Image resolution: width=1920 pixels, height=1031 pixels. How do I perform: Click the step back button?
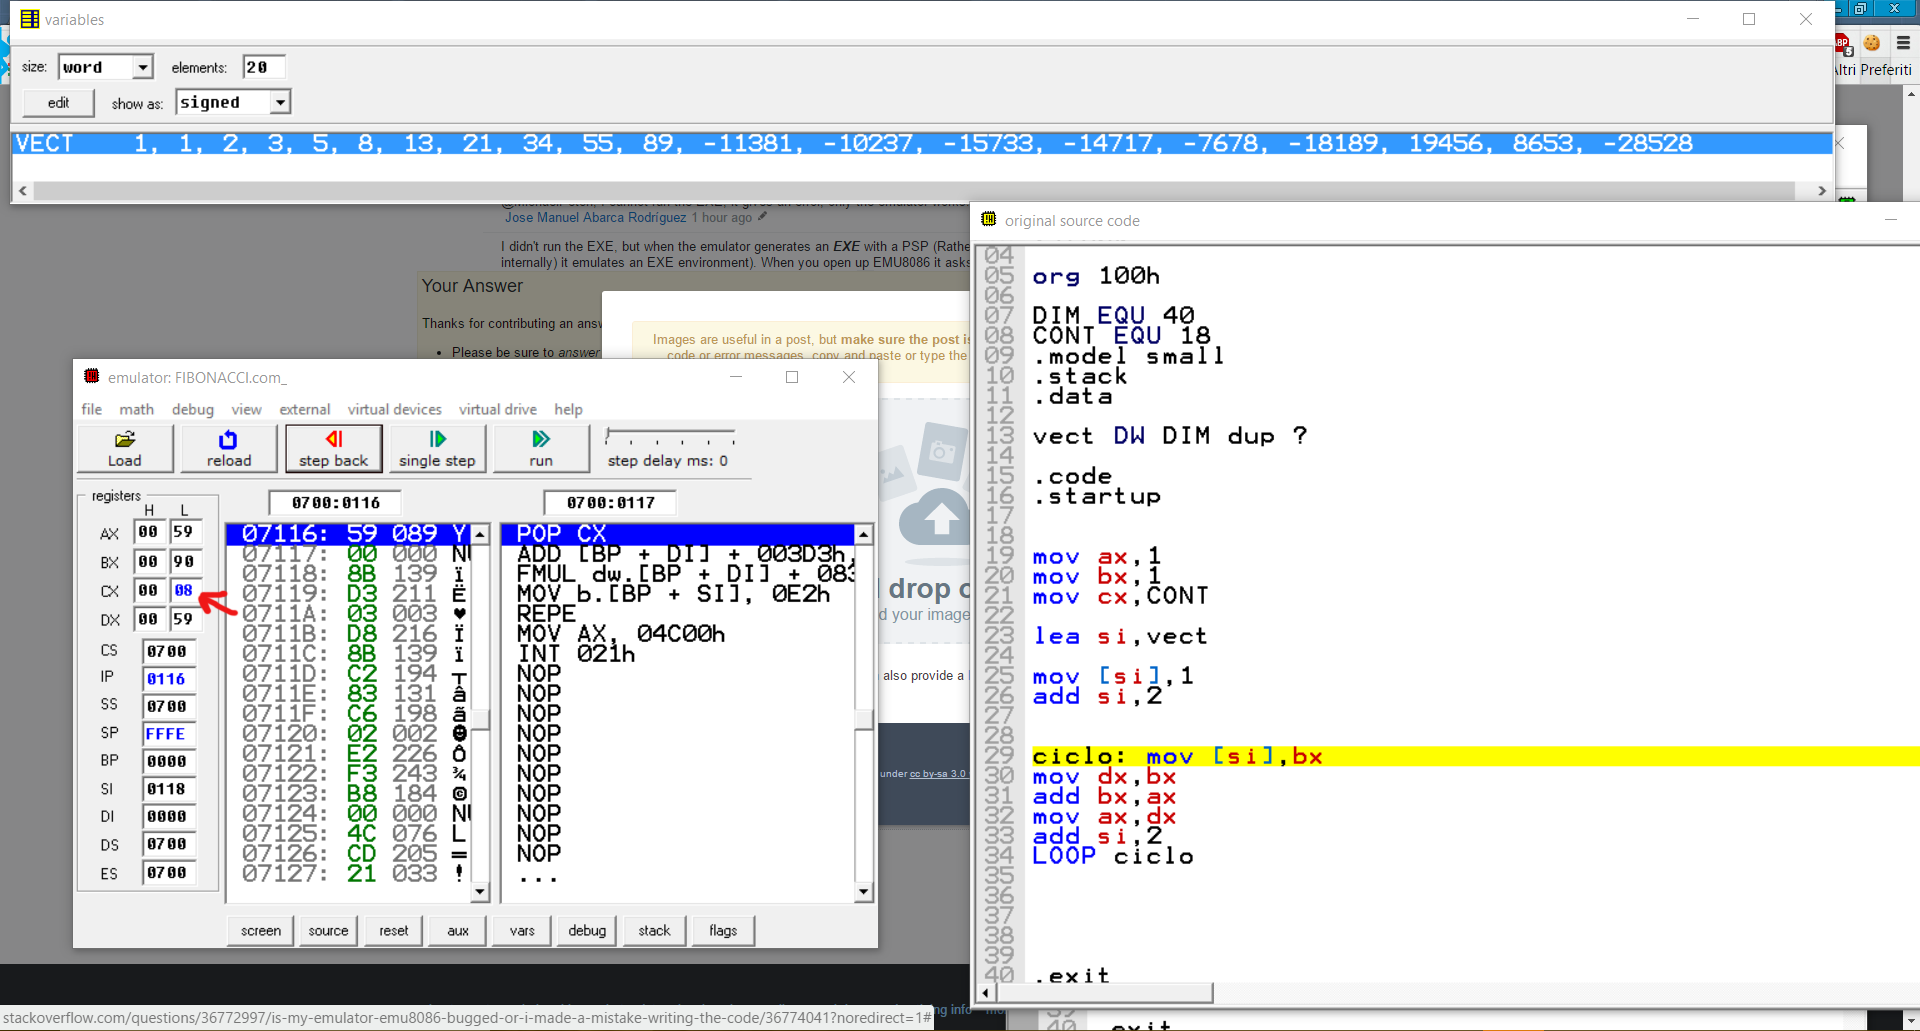click(333, 448)
